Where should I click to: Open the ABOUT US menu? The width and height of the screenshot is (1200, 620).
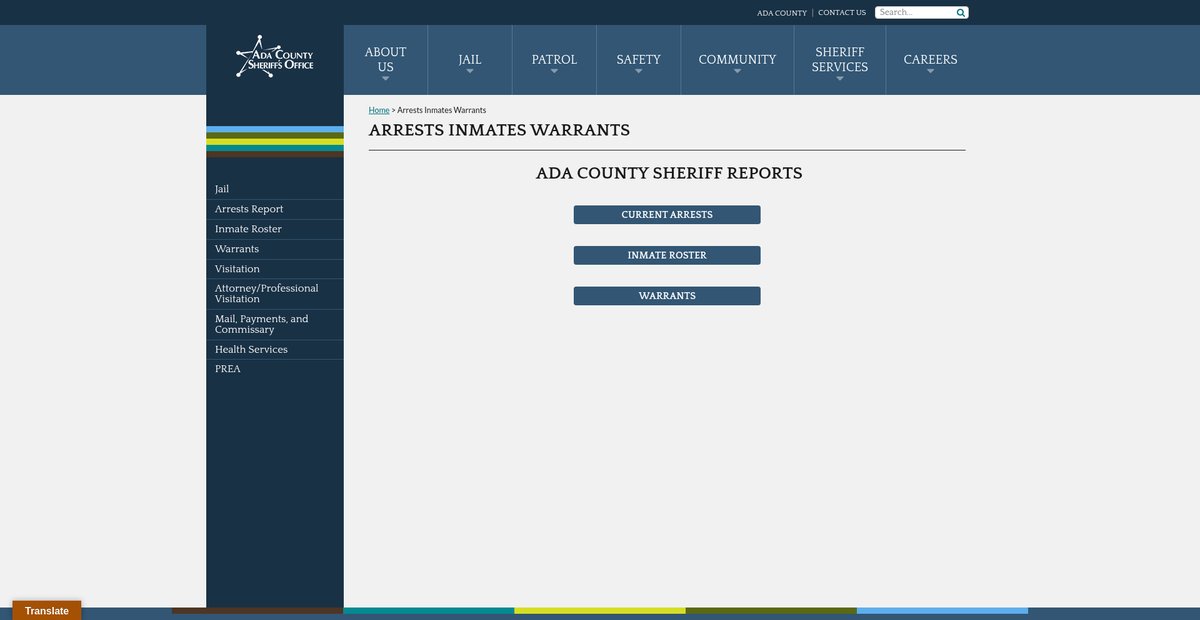point(385,60)
